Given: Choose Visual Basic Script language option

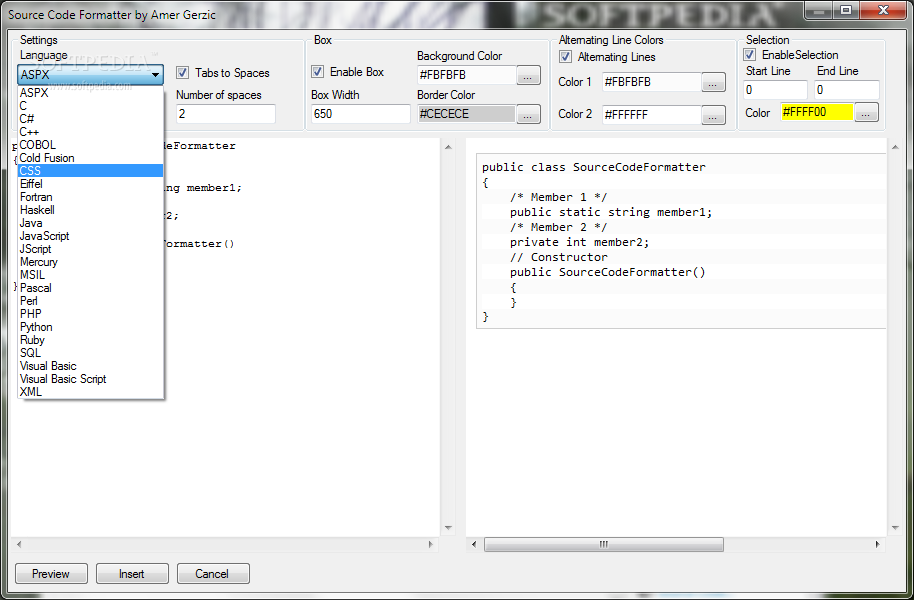Looking at the screenshot, I should (x=90, y=379).
